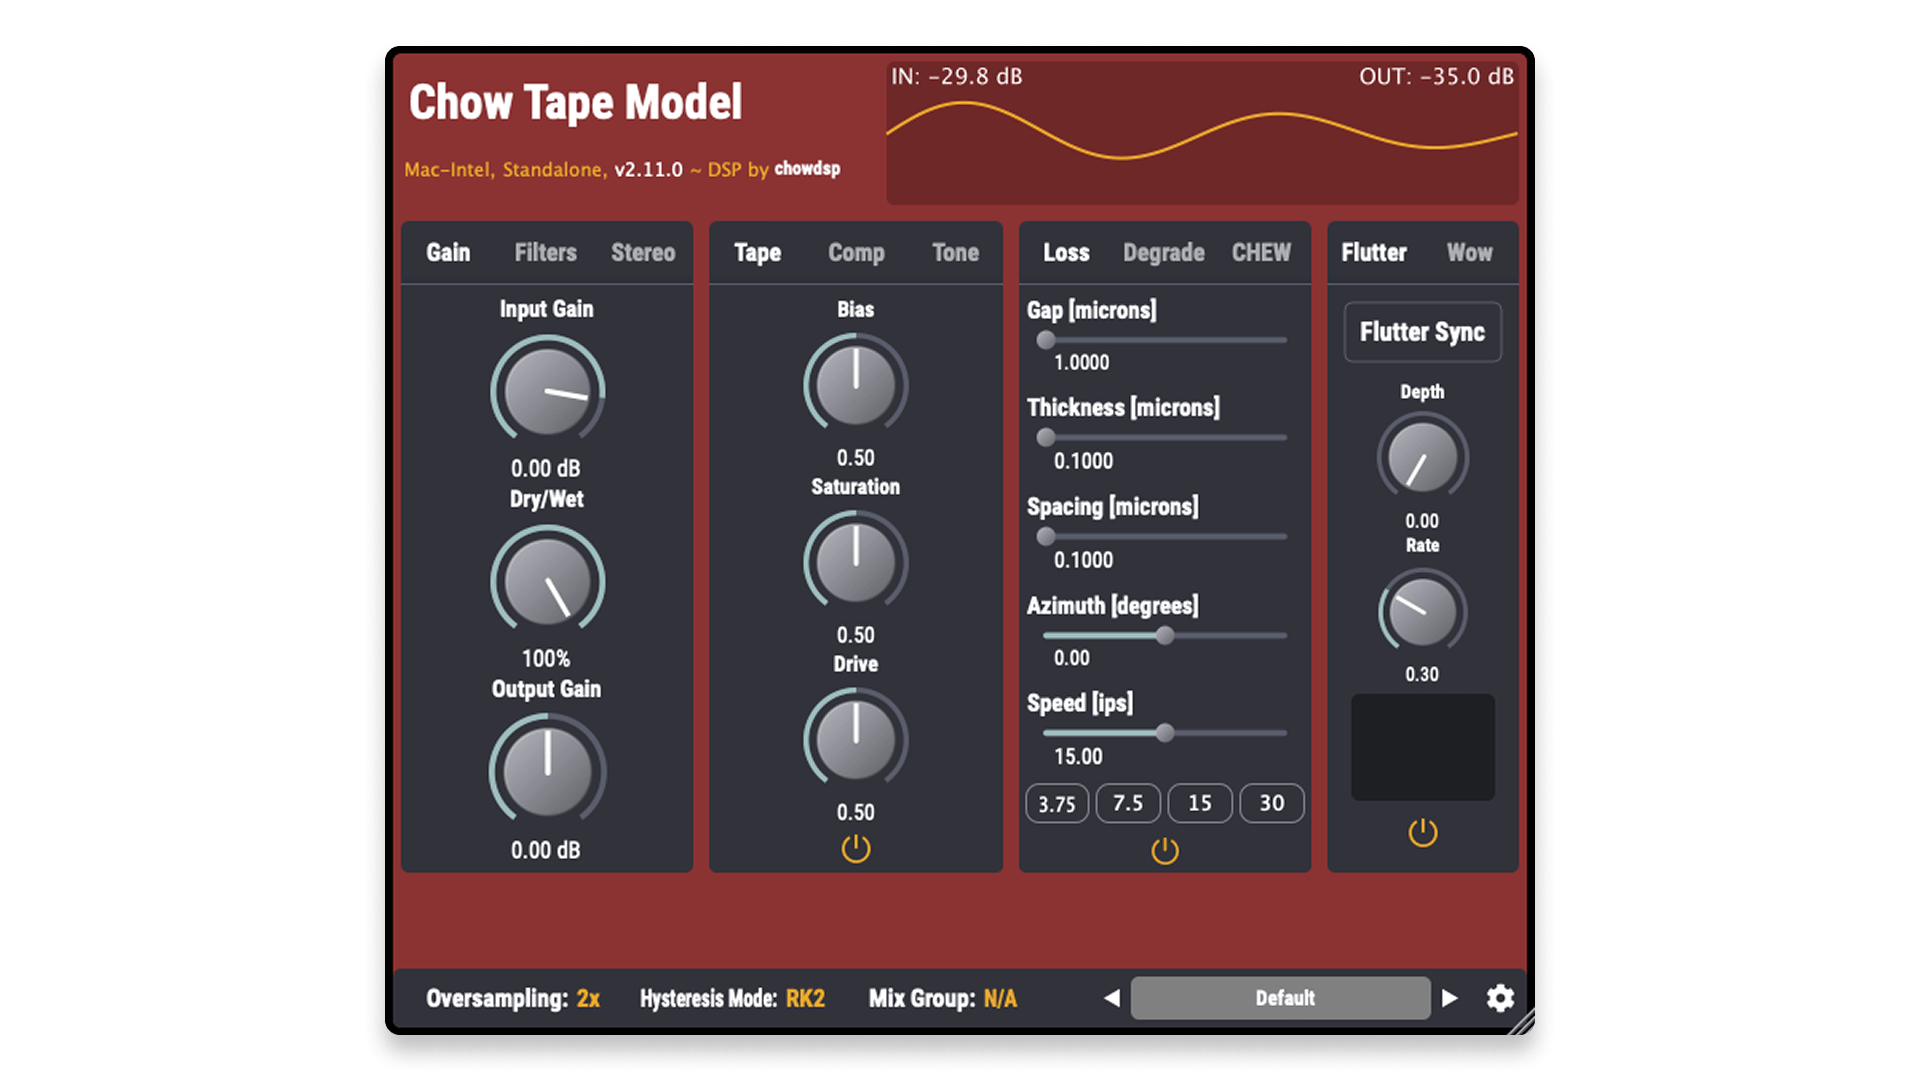Go to next preset with right arrow
The width and height of the screenshot is (1920, 1080).
point(1449,998)
